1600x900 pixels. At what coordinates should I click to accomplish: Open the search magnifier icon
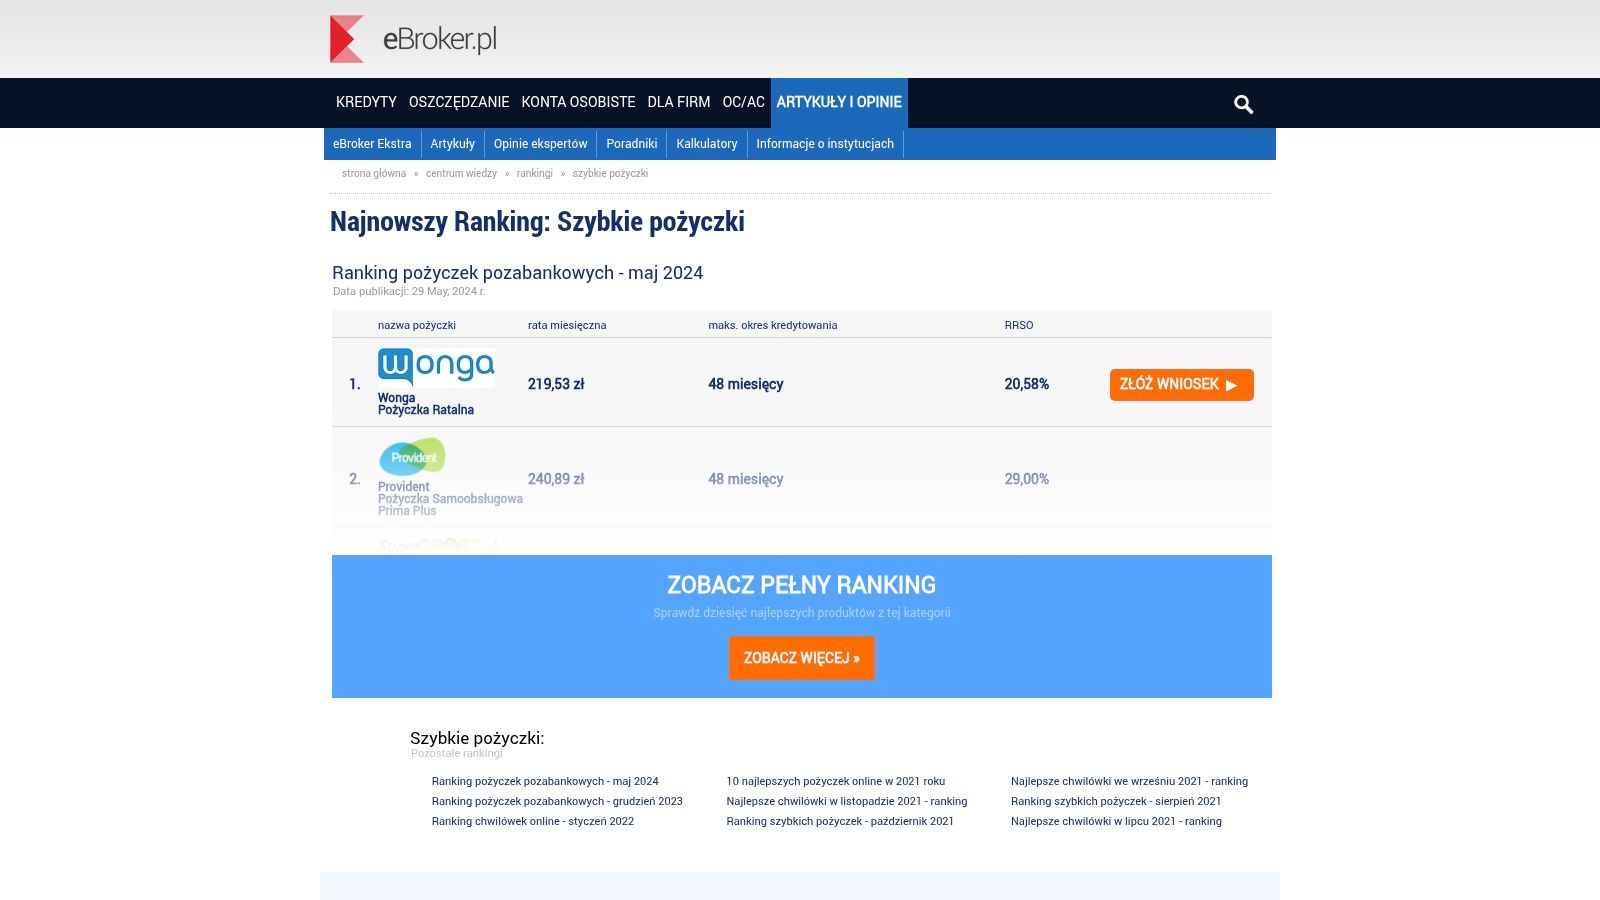pos(1243,104)
